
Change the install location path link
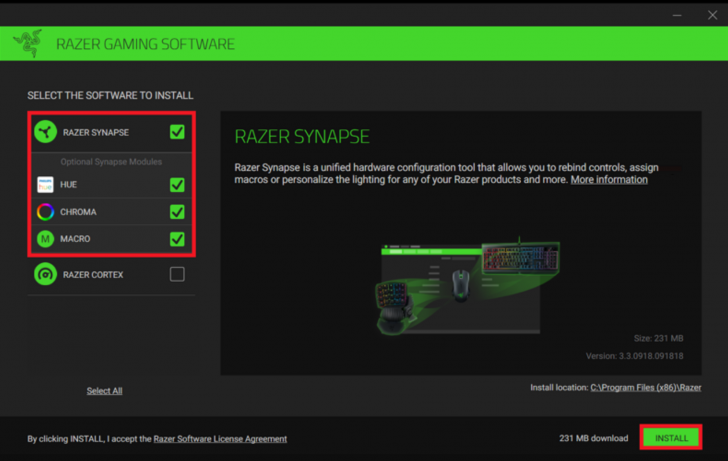(645, 388)
